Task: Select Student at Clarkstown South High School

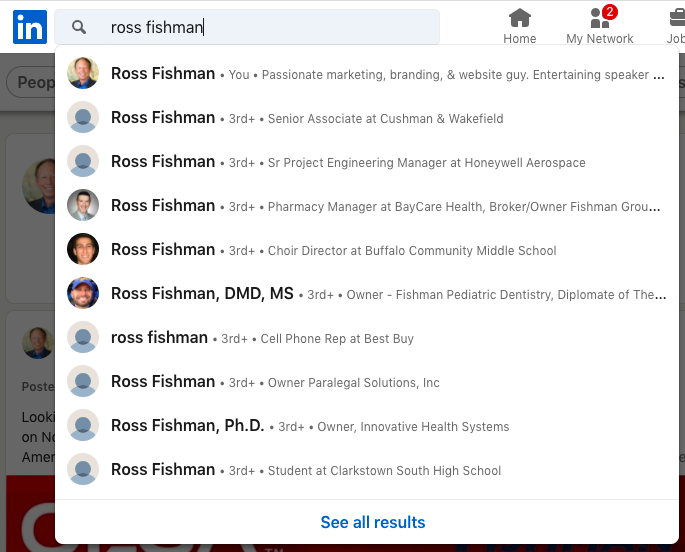Action: 367,470
